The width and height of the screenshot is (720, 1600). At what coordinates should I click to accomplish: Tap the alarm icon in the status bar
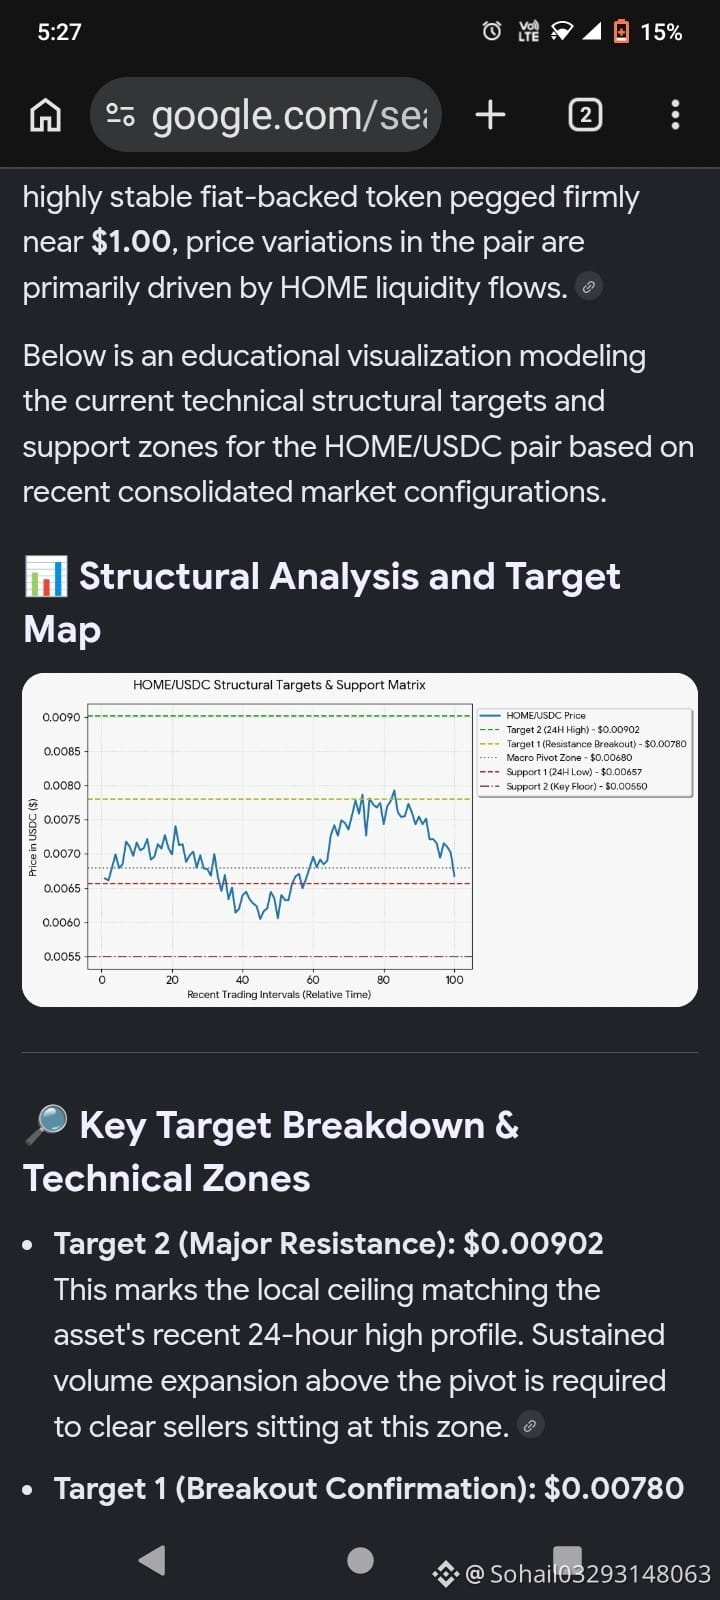492,32
